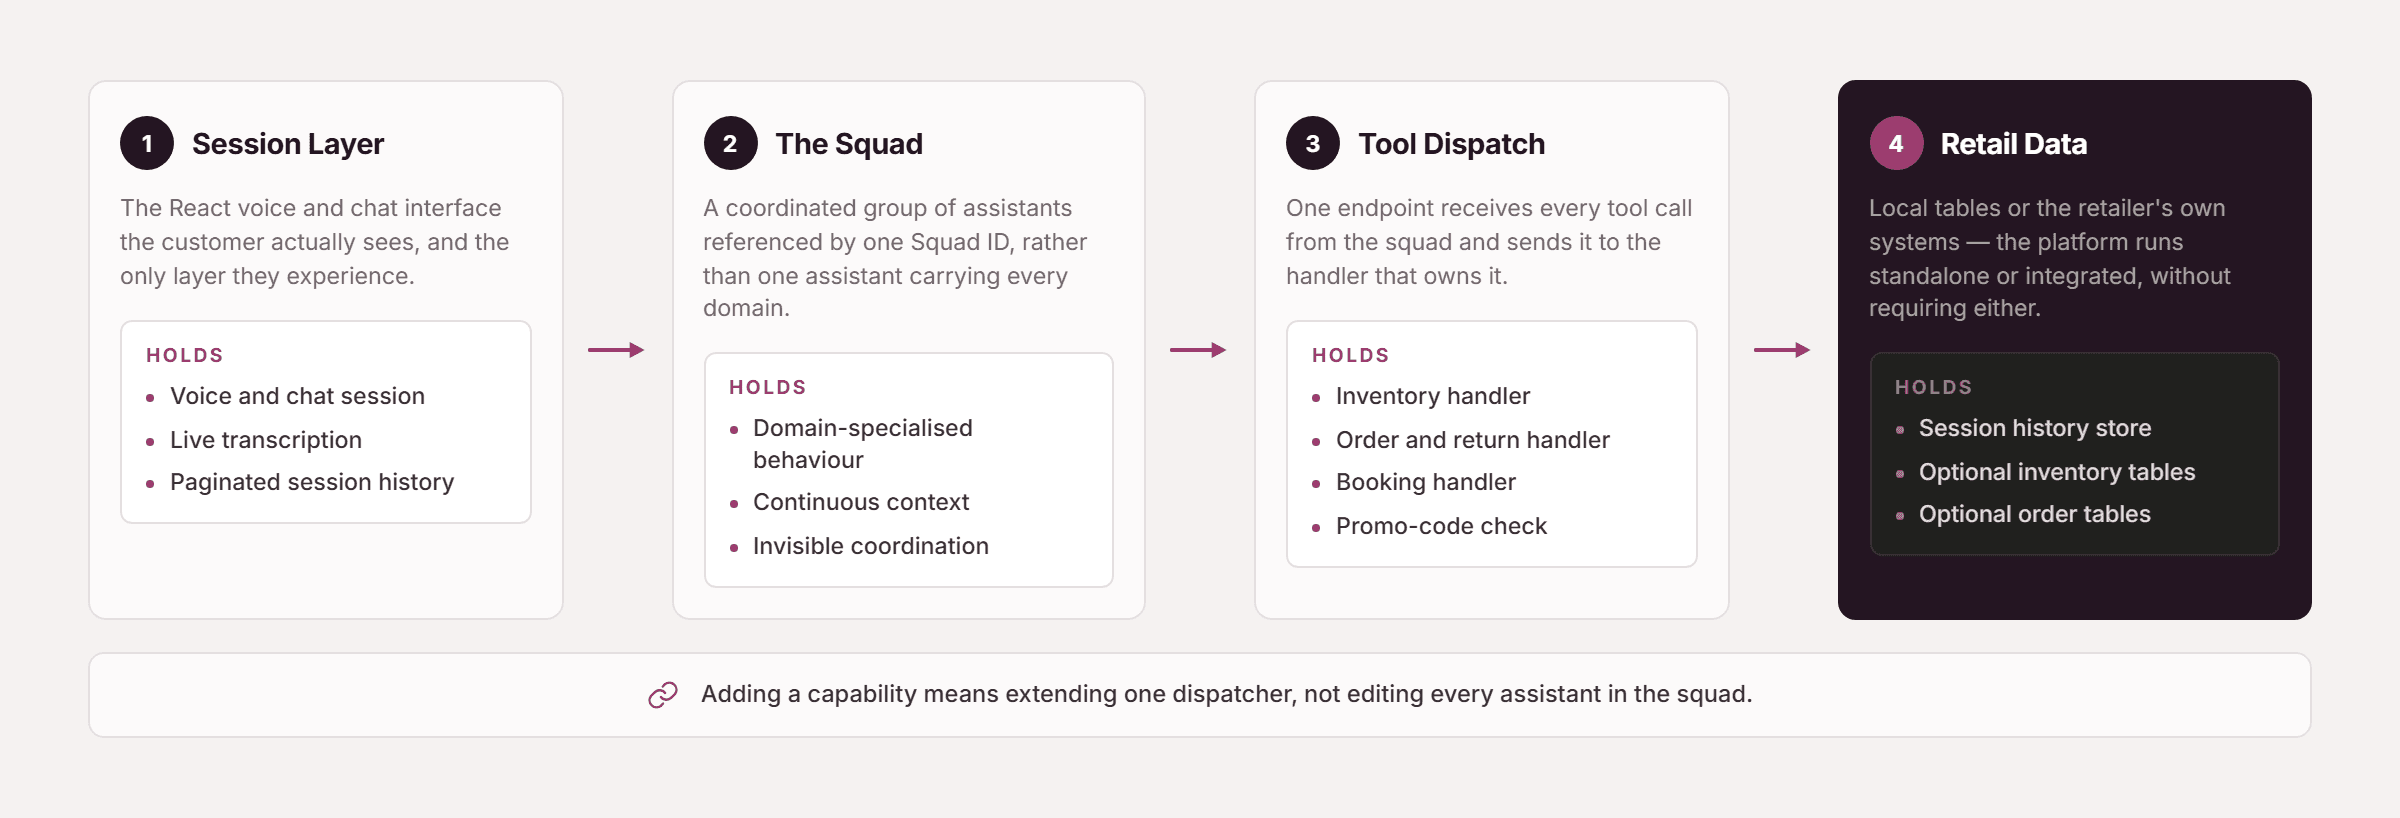Select the Session Layer heading
The width and height of the screenshot is (2400, 818).
pos(288,144)
